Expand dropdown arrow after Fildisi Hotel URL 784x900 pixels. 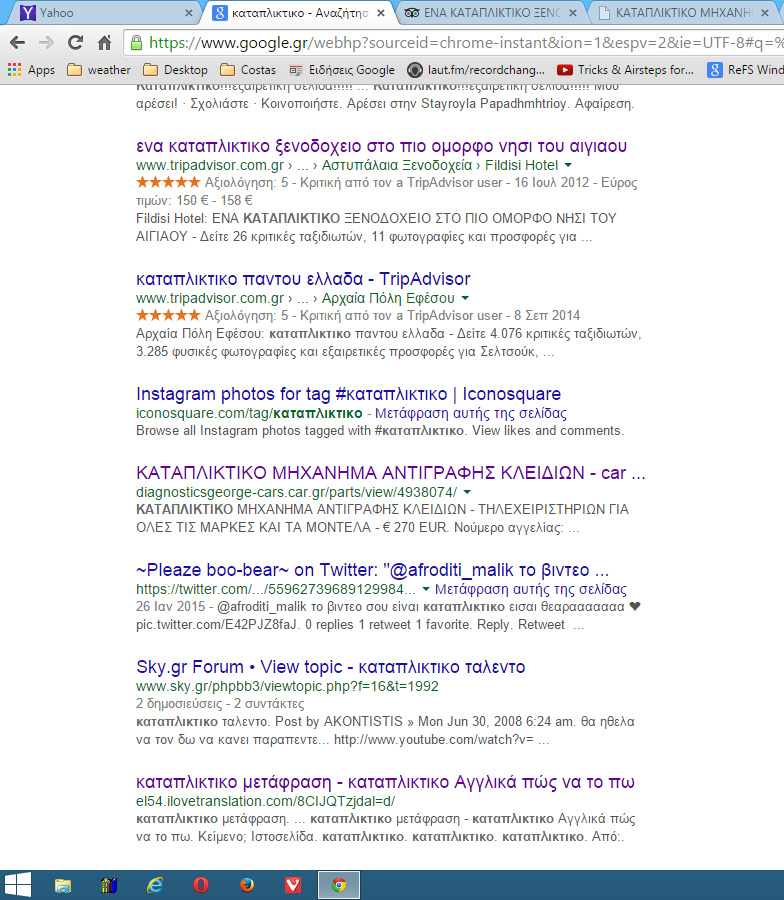click(x=568, y=165)
